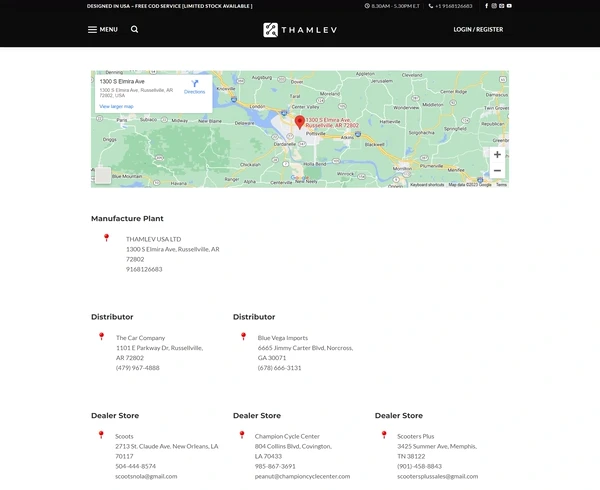Screen dimensions: 600x490
Task: Click the Blue Vega Imports name
Action: (283, 338)
